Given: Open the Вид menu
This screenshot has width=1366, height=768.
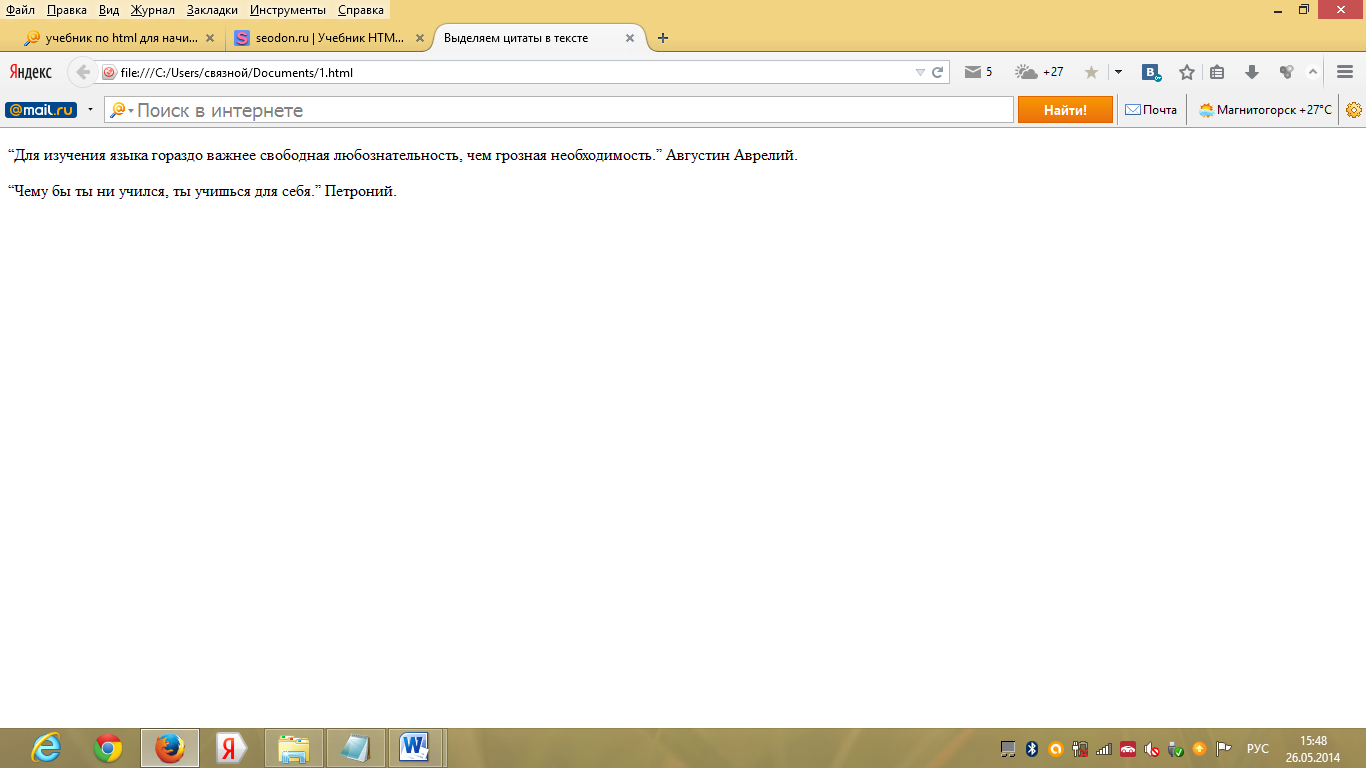Looking at the screenshot, I should pos(109,10).
